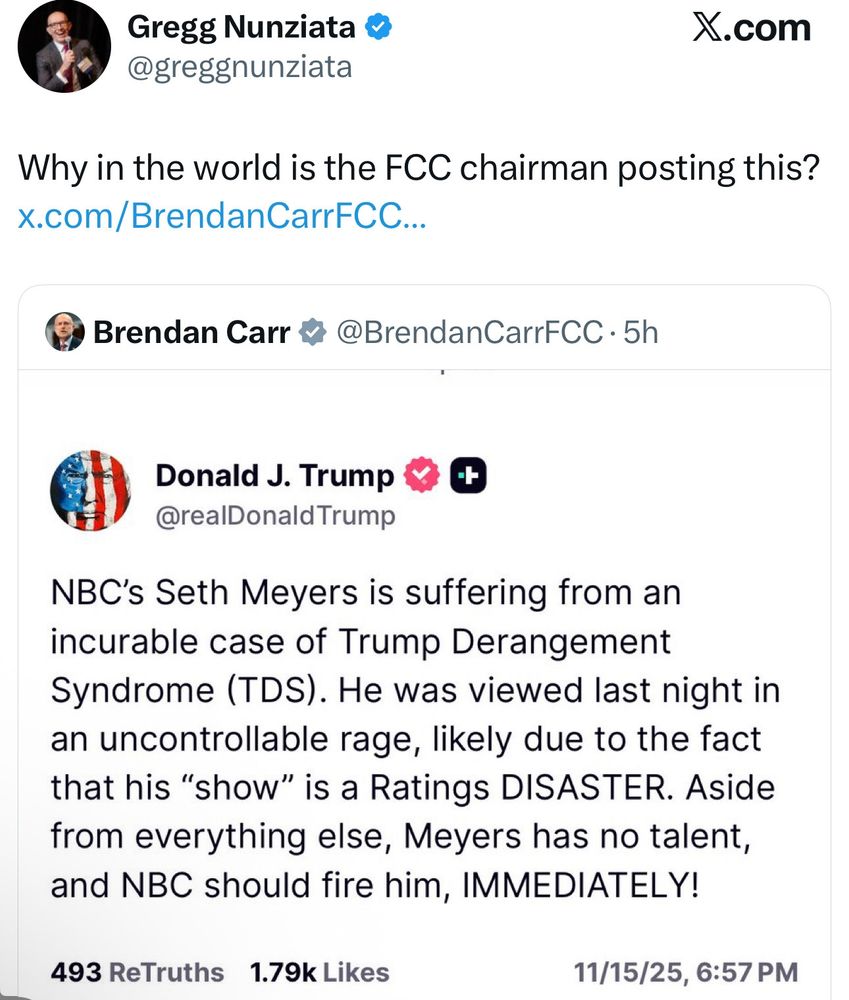Image resolution: width=849 pixels, height=1000 pixels.
Task: Open the Brendan Carr display name
Action: tap(191, 332)
